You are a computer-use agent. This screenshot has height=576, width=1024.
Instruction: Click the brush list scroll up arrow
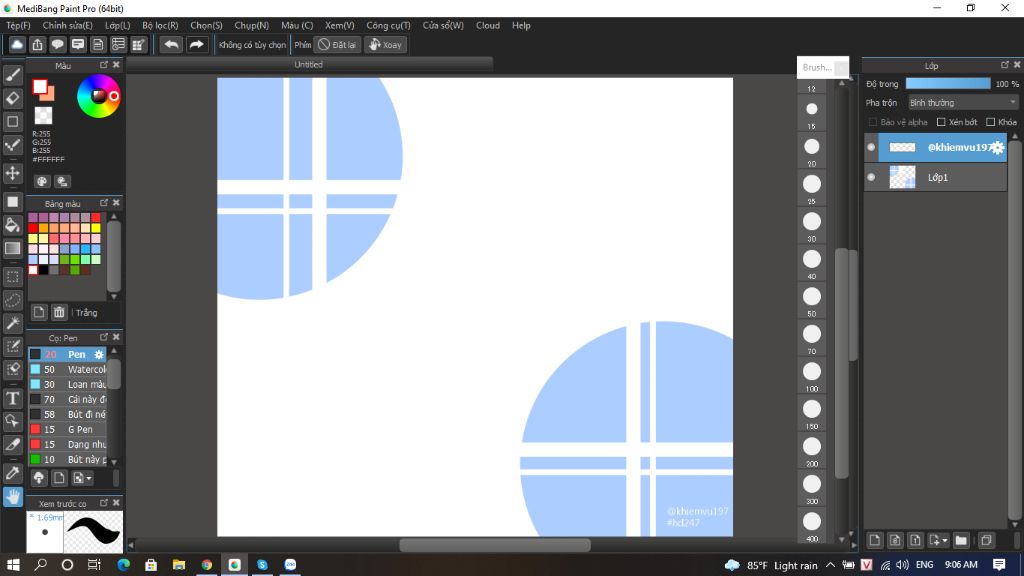click(x=114, y=351)
